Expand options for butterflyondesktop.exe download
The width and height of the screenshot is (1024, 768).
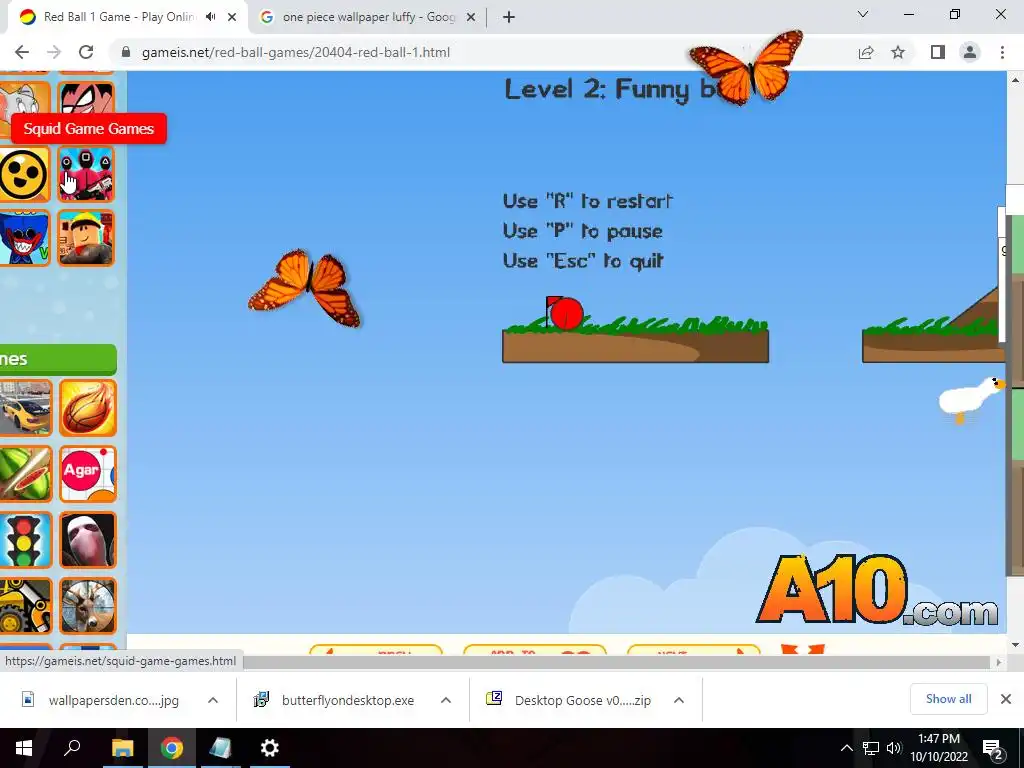point(446,700)
